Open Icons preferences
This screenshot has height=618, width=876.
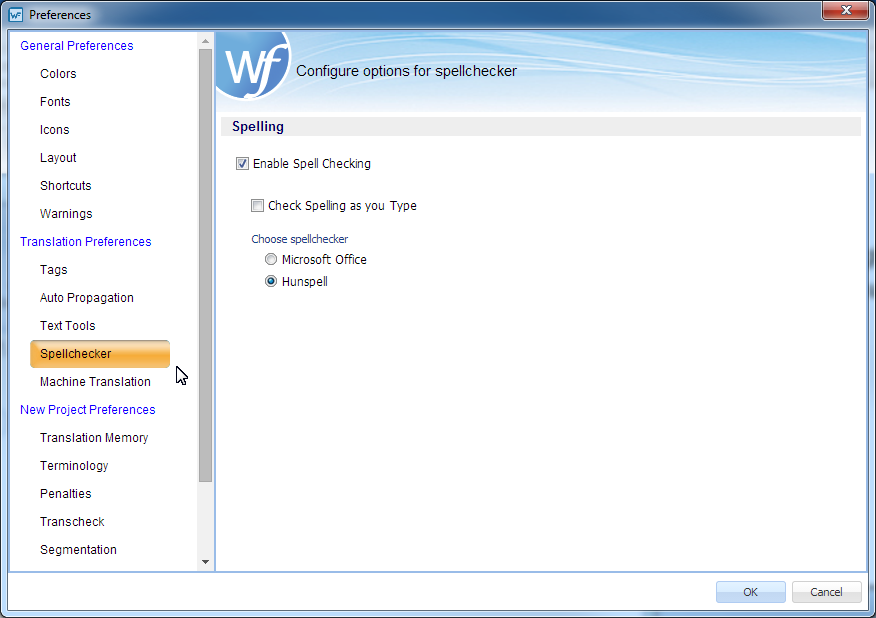tap(55, 130)
